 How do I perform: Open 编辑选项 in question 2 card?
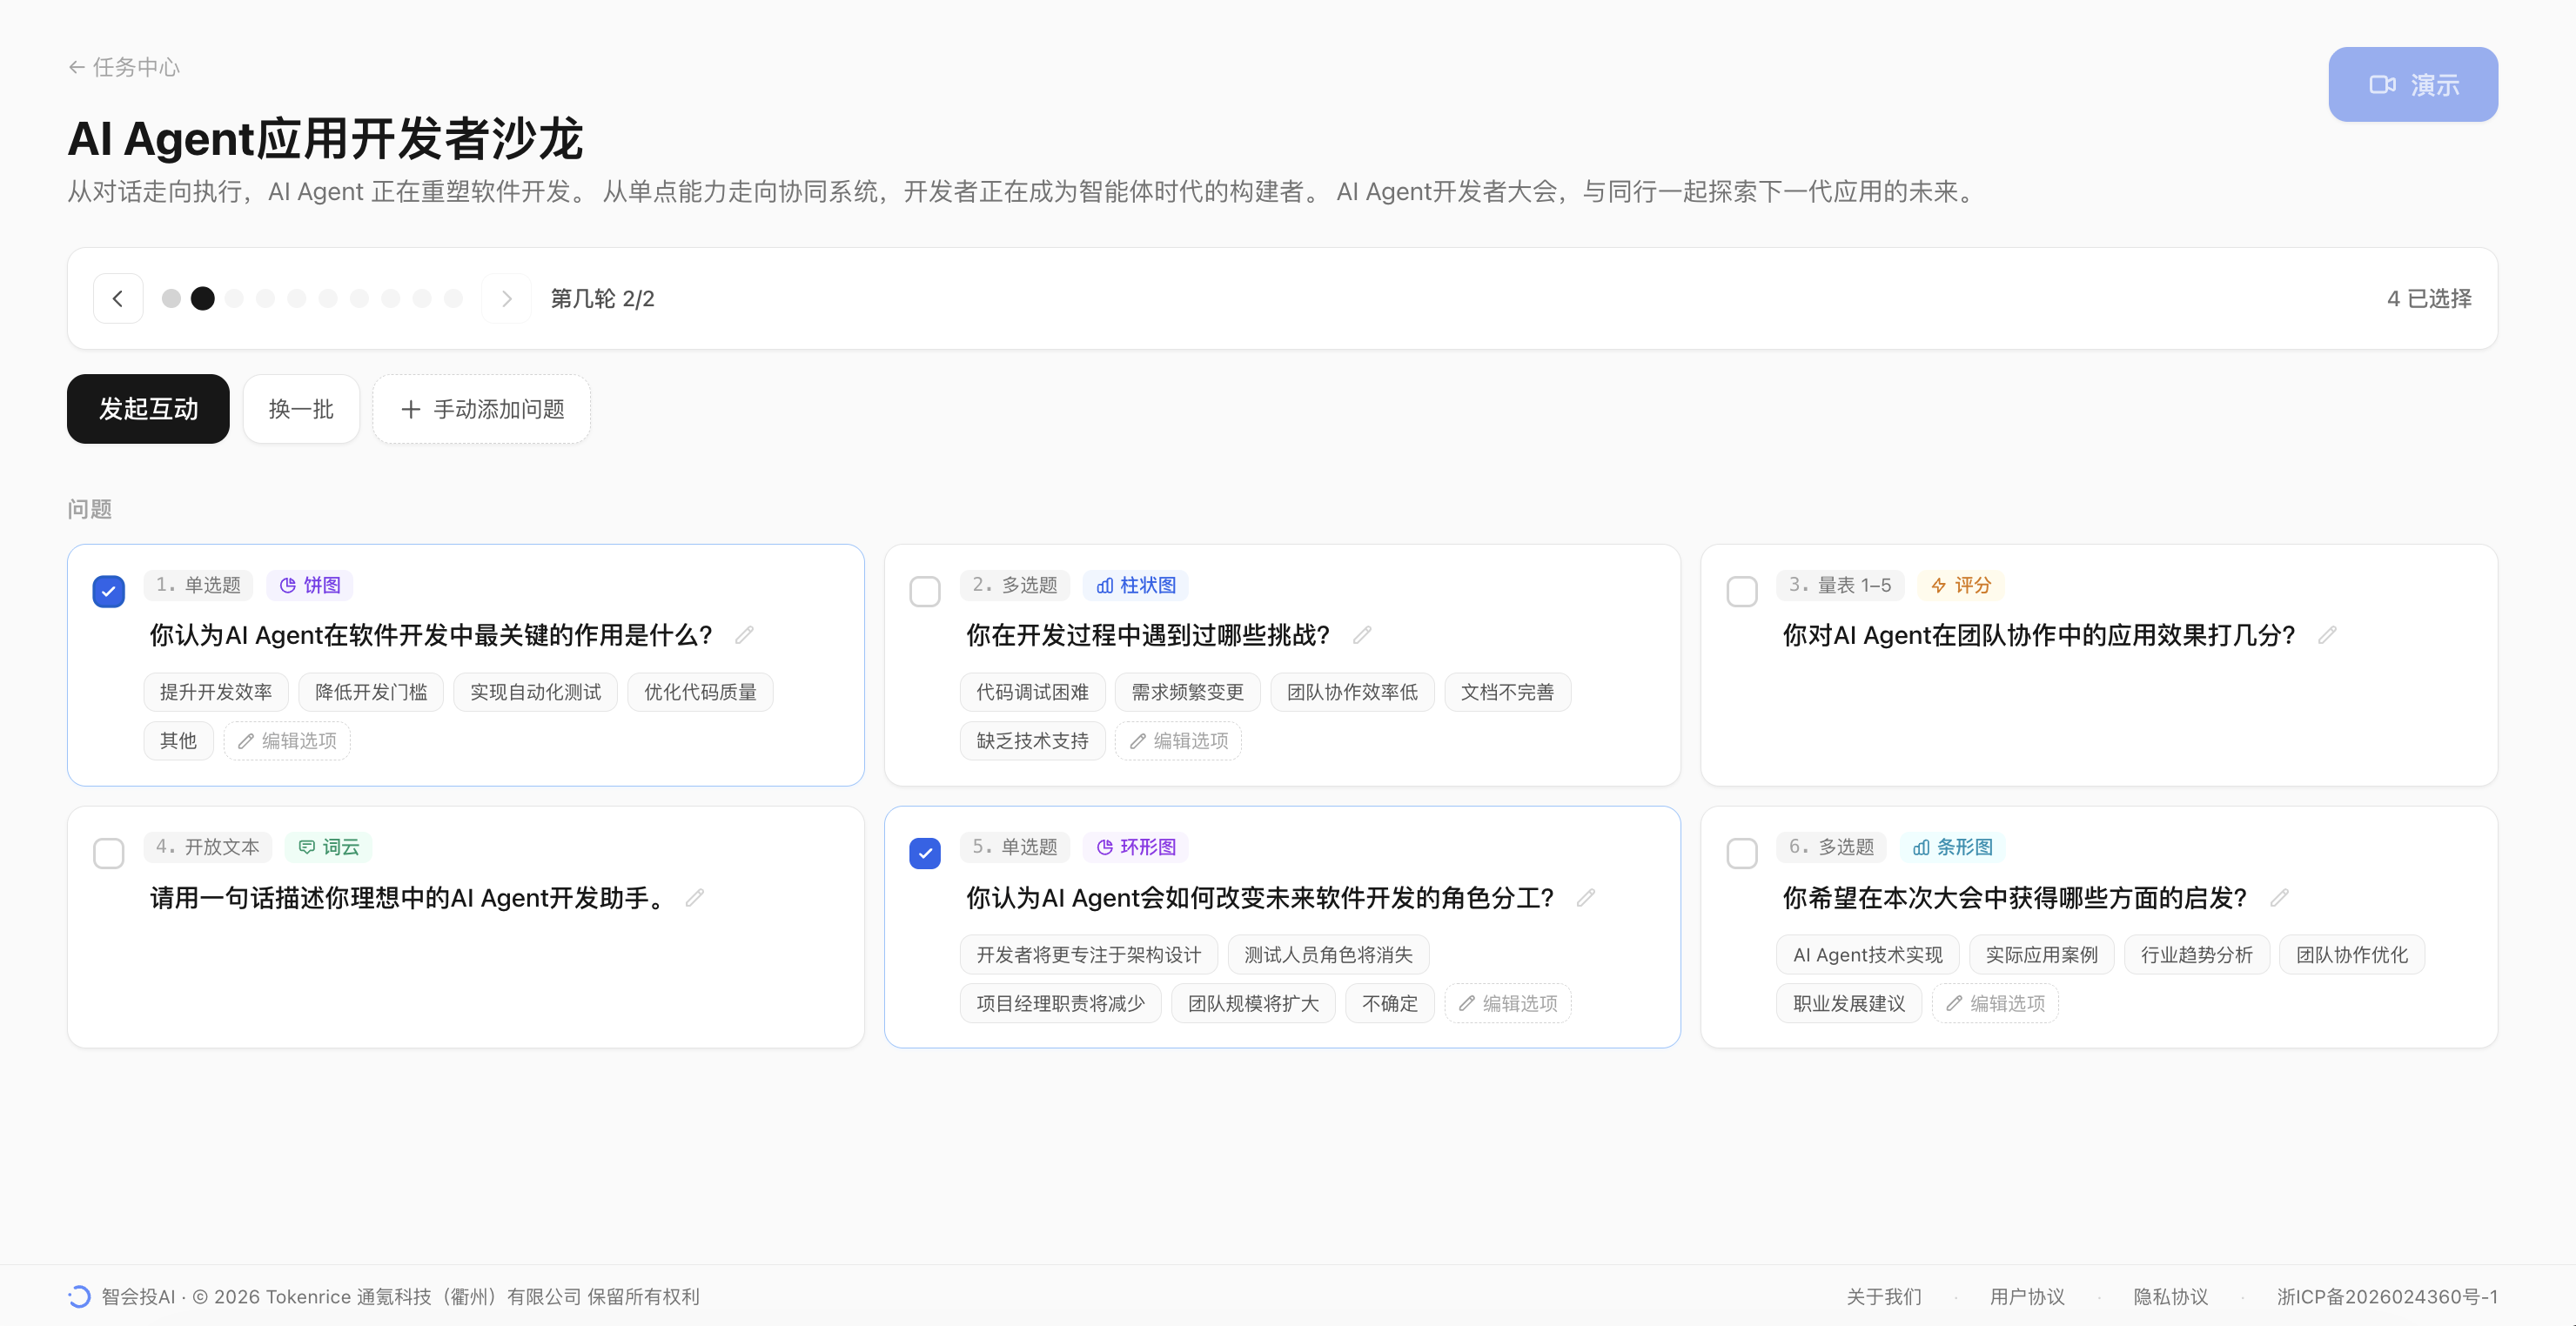[x=1179, y=741]
